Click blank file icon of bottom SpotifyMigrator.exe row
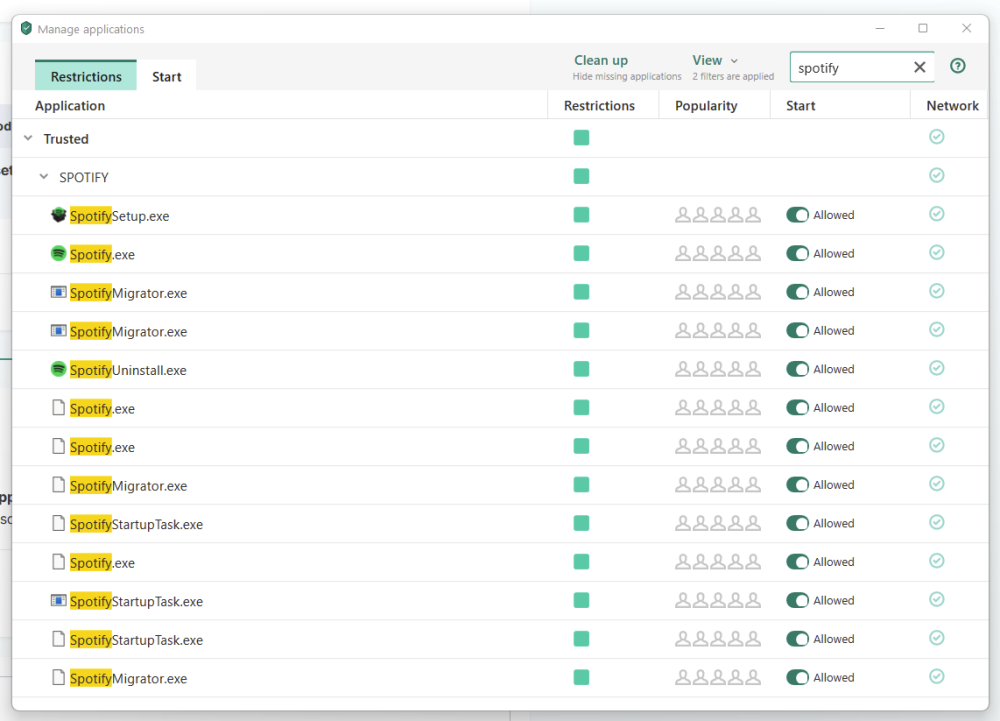The height and width of the screenshot is (721, 1000). point(59,677)
